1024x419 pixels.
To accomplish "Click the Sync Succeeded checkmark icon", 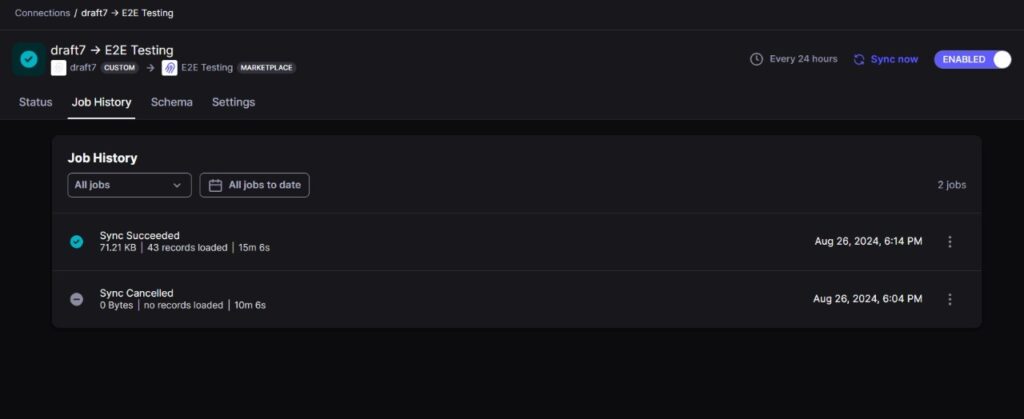I will coord(77,241).
